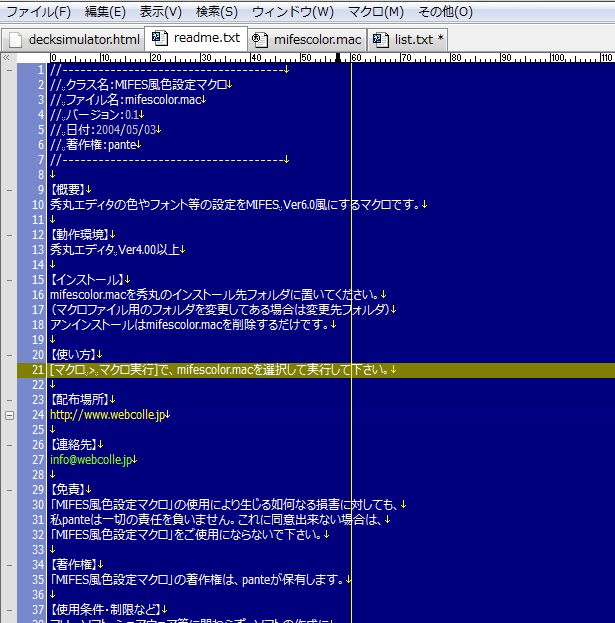615x623 pixels.
Task: Click the double-chevron icon left of ruler
Action: coord(6,57)
